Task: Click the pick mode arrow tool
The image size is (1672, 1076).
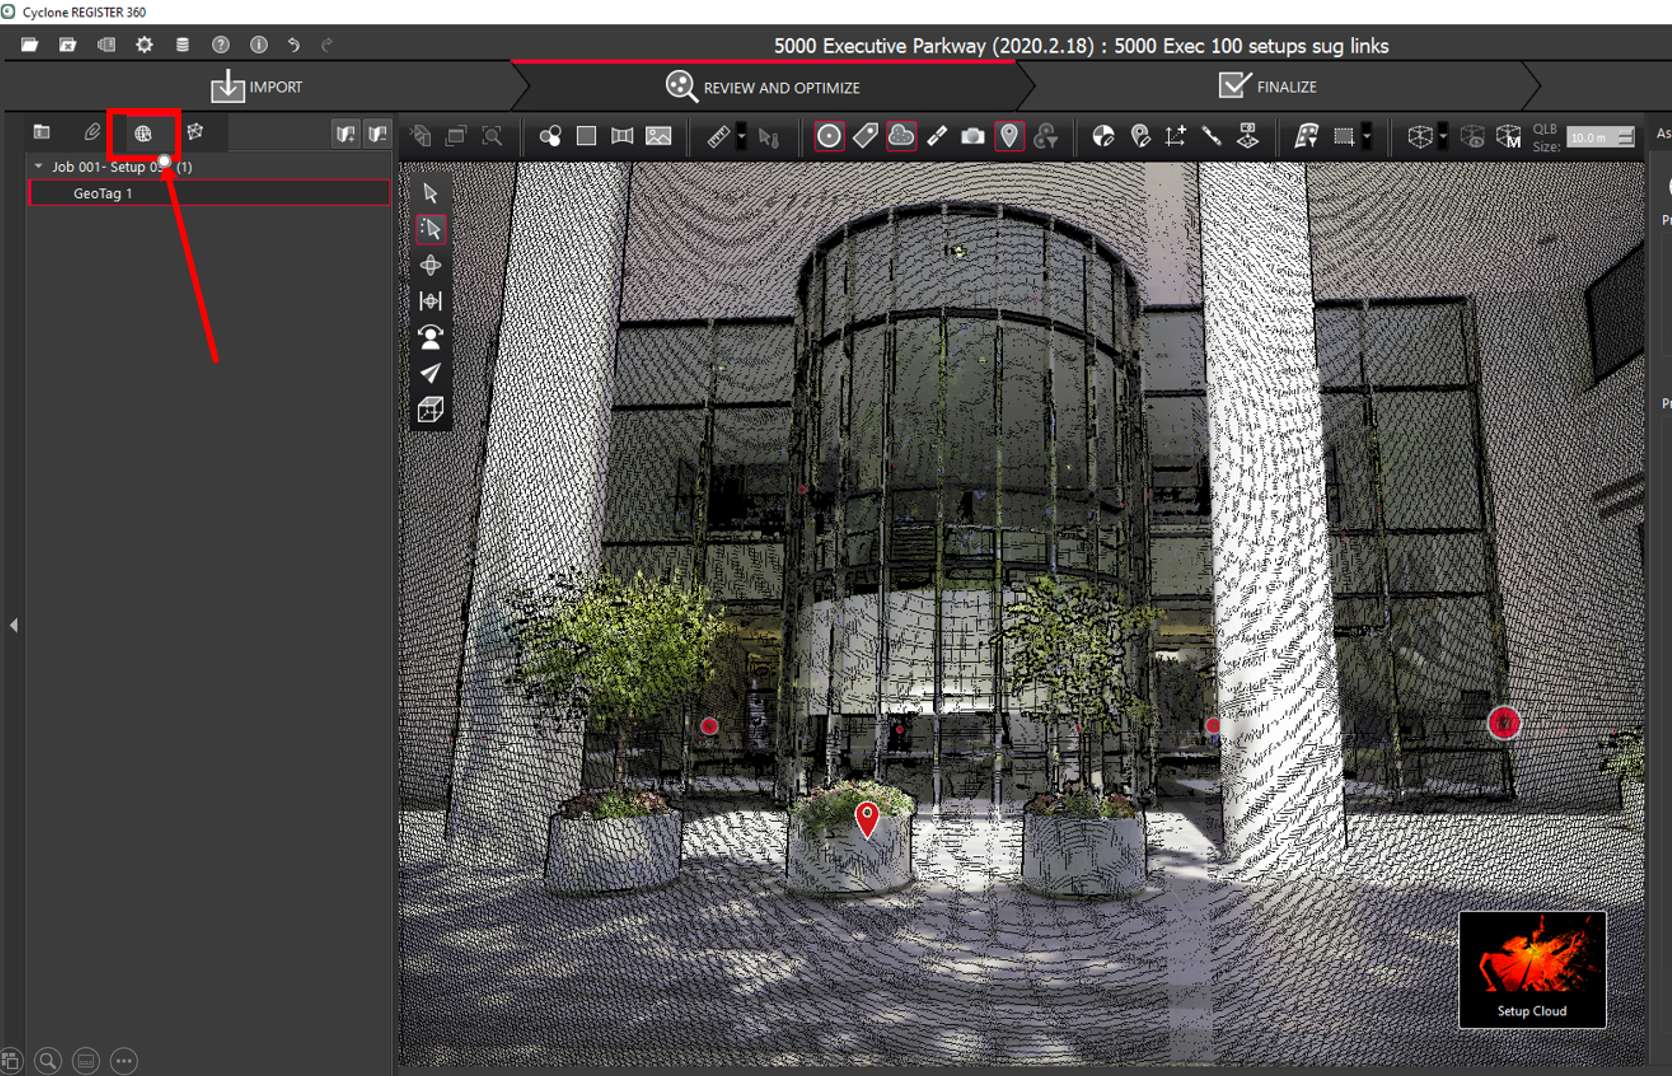Action: [430, 193]
